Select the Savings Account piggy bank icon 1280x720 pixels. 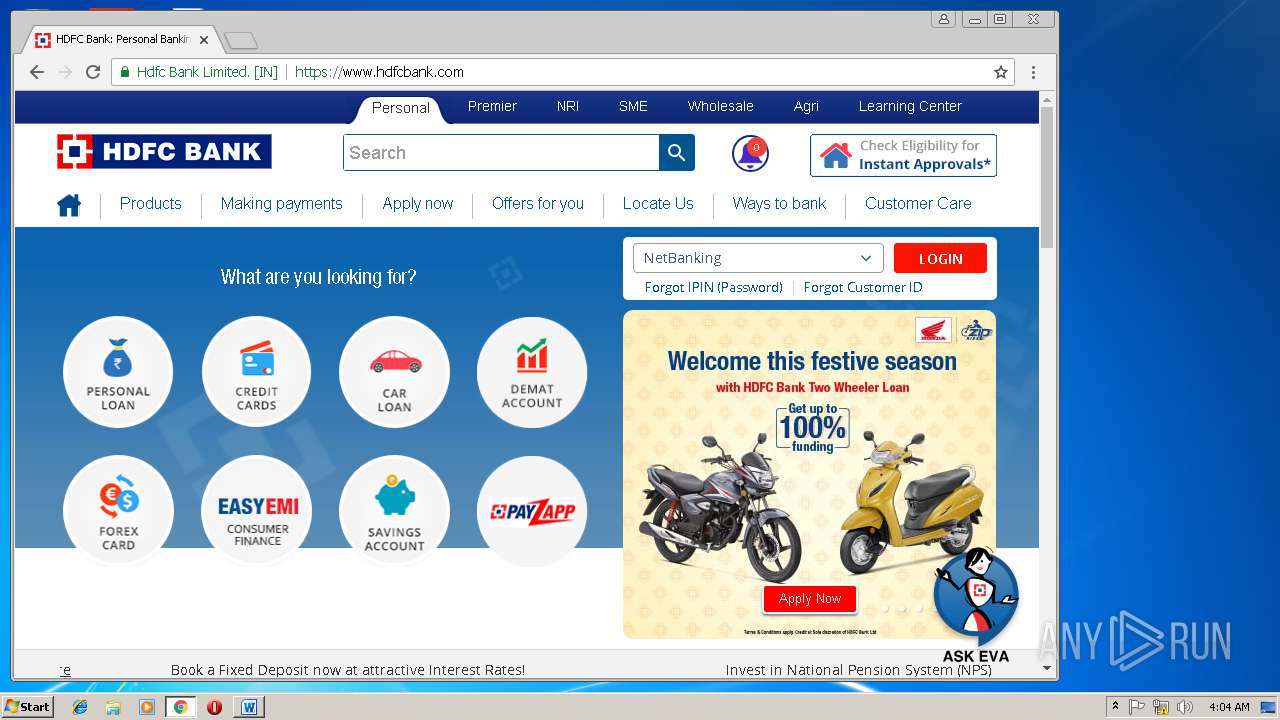coord(394,511)
